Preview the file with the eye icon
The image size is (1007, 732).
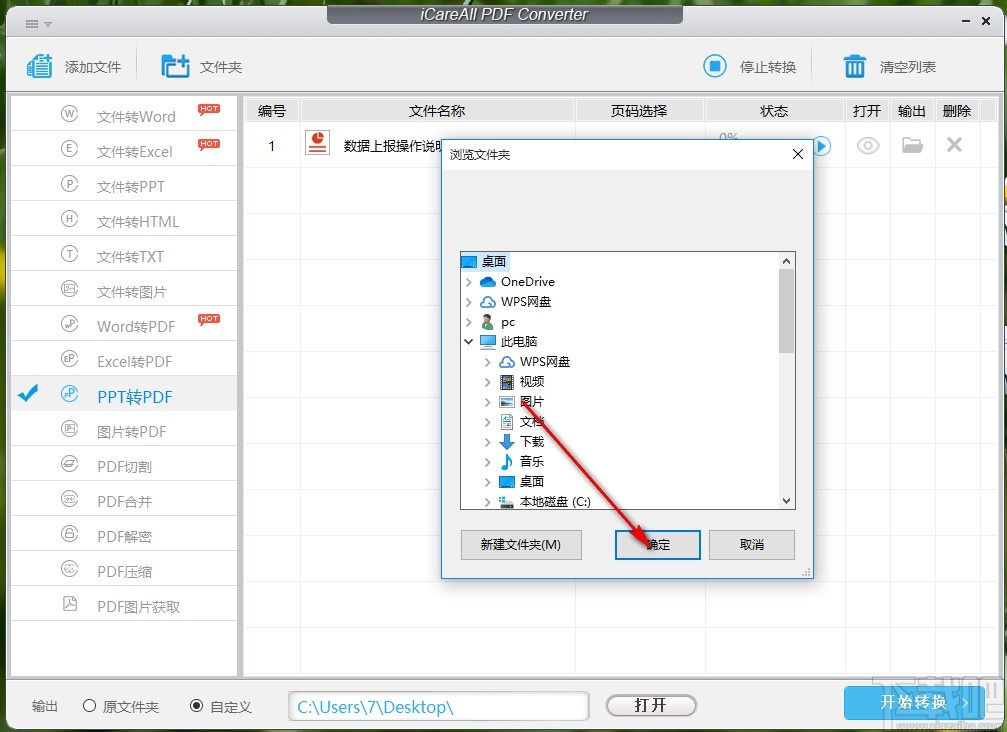867,145
